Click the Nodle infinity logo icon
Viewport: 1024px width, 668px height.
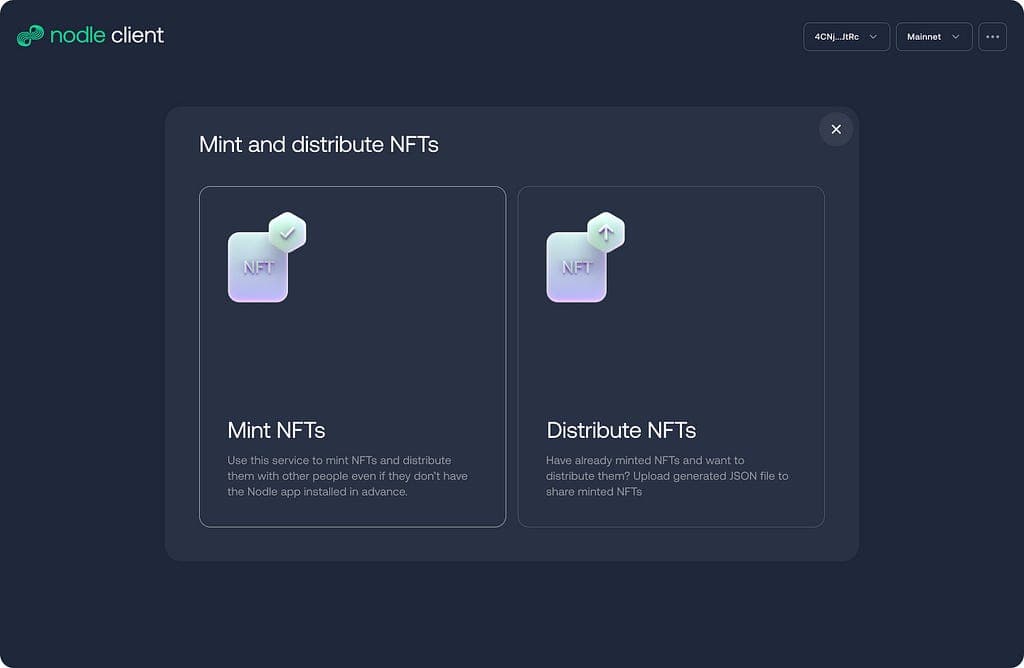tap(30, 36)
